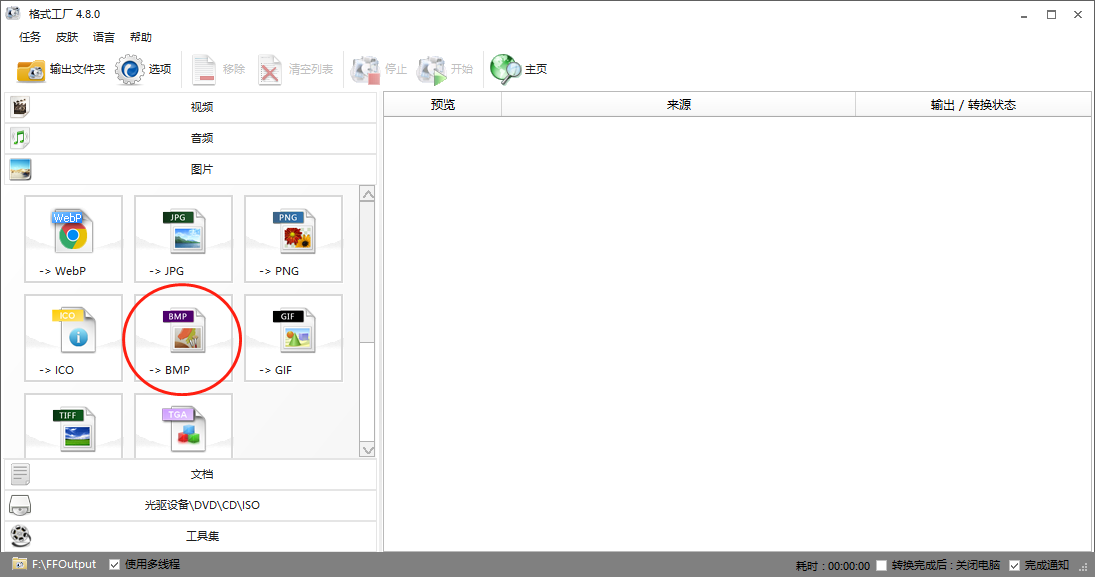This screenshot has width=1095, height=577.
Task: Open the 帮助 help menu
Action: [141, 37]
